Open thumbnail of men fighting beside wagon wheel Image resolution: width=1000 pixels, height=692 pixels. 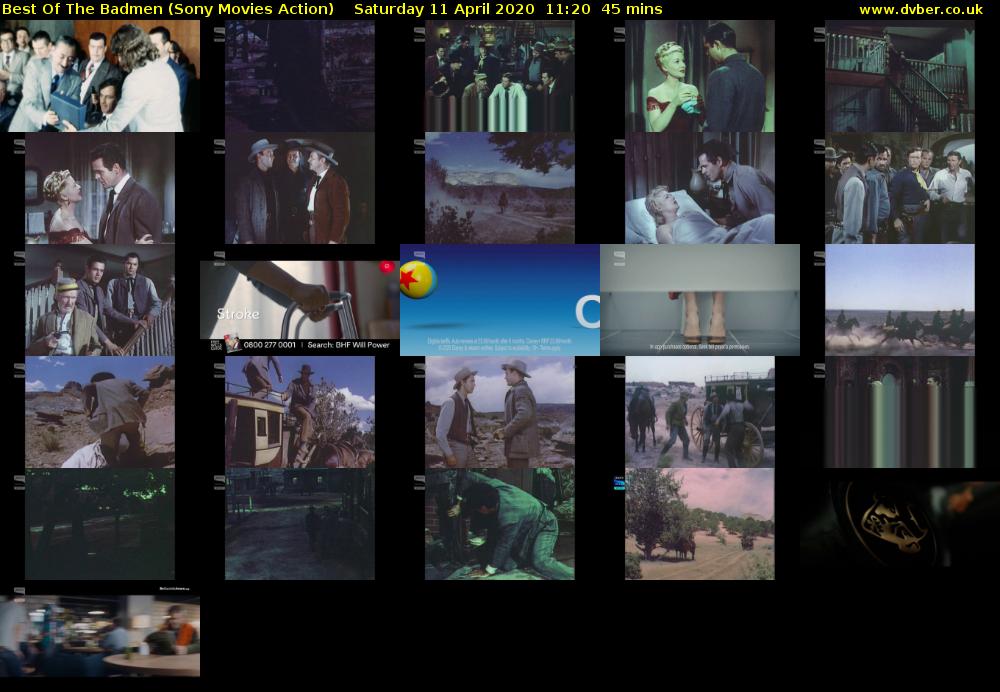(x=700, y=412)
